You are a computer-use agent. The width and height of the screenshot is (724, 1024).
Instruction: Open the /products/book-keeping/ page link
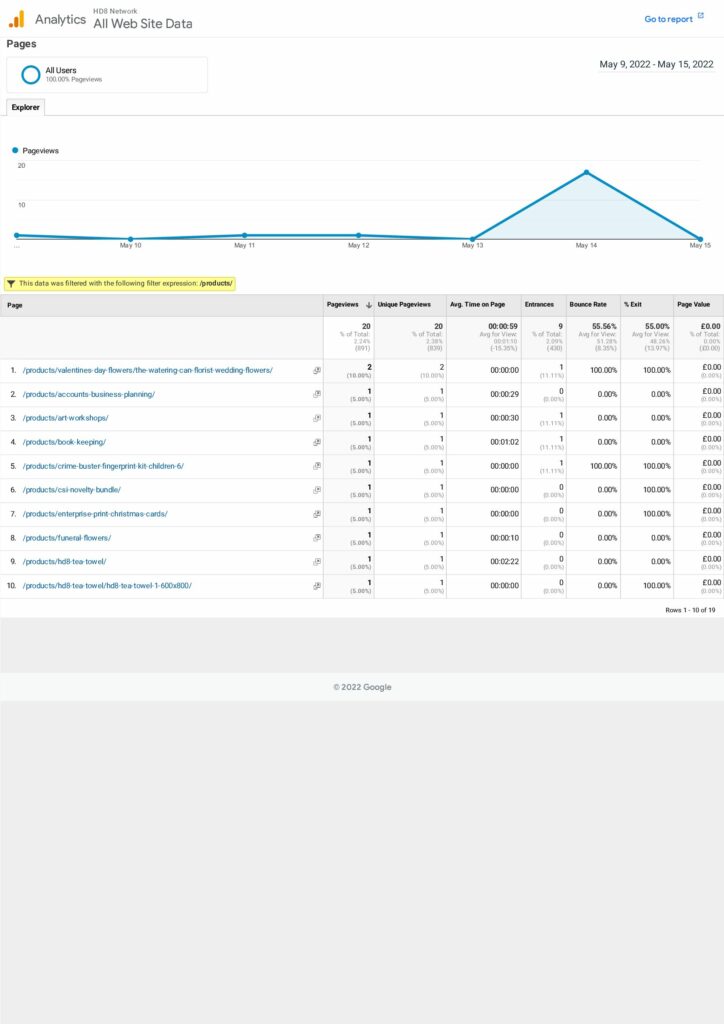point(64,442)
